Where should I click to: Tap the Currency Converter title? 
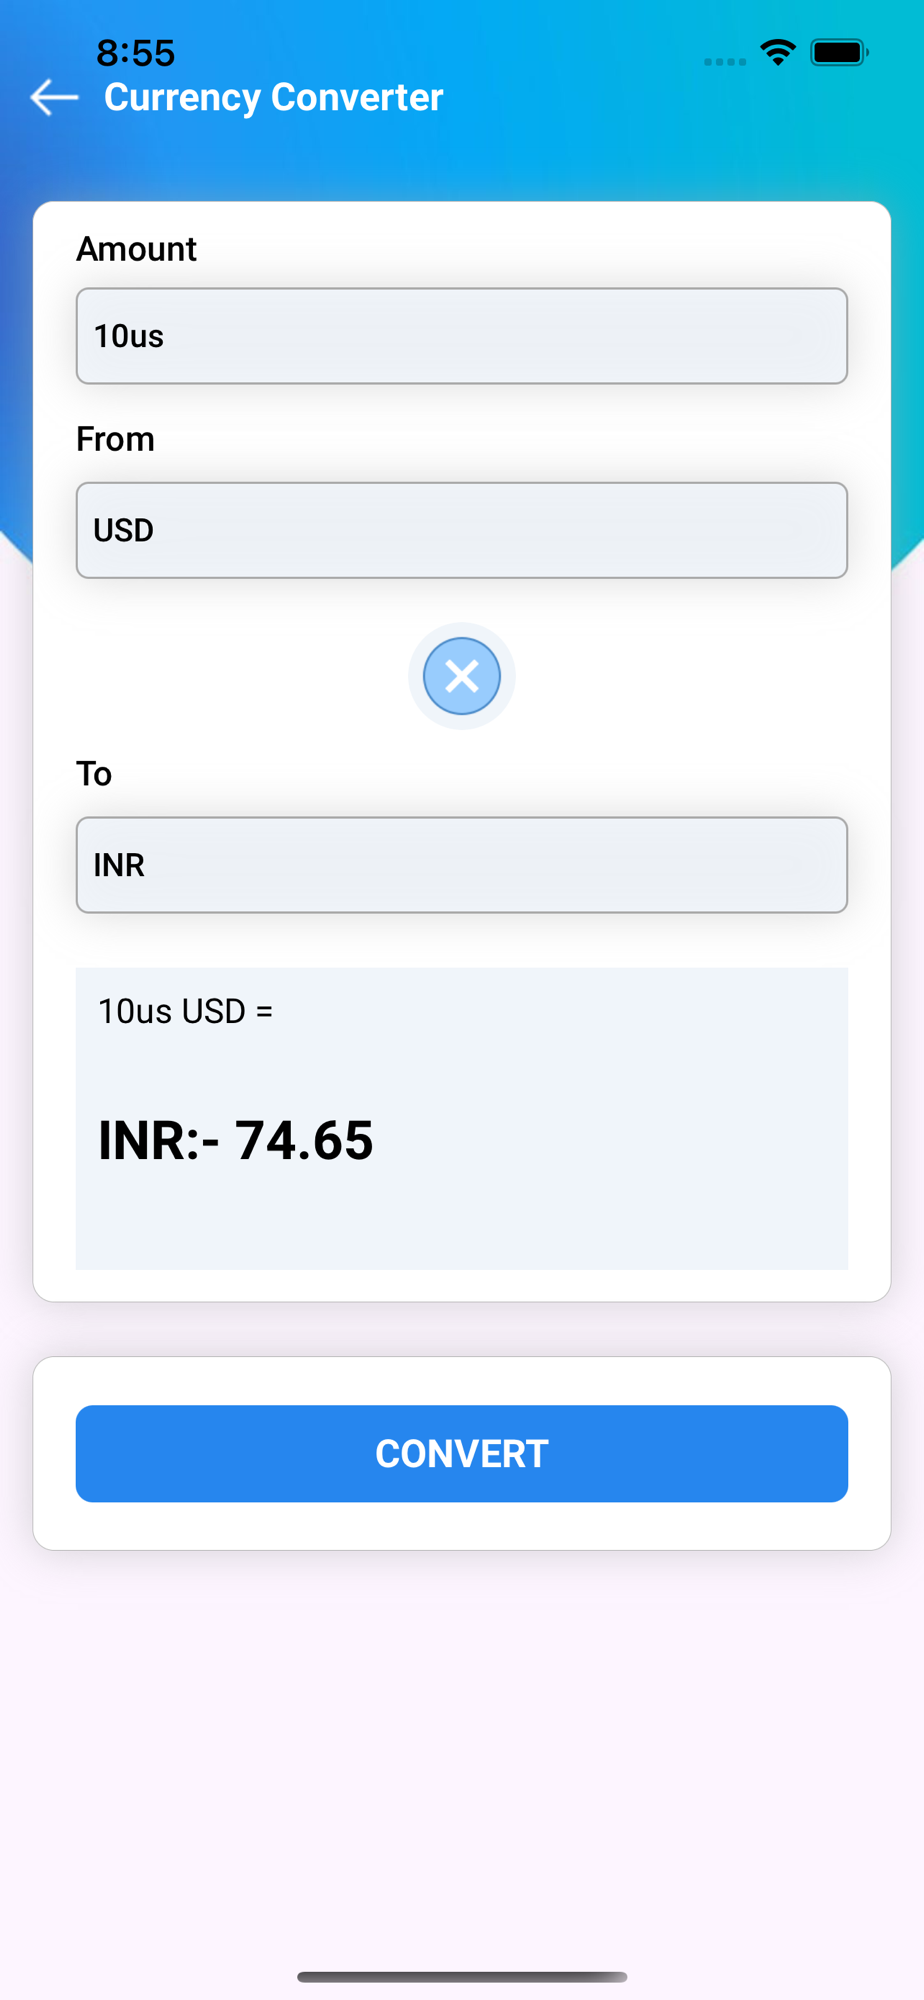[273, 97]
